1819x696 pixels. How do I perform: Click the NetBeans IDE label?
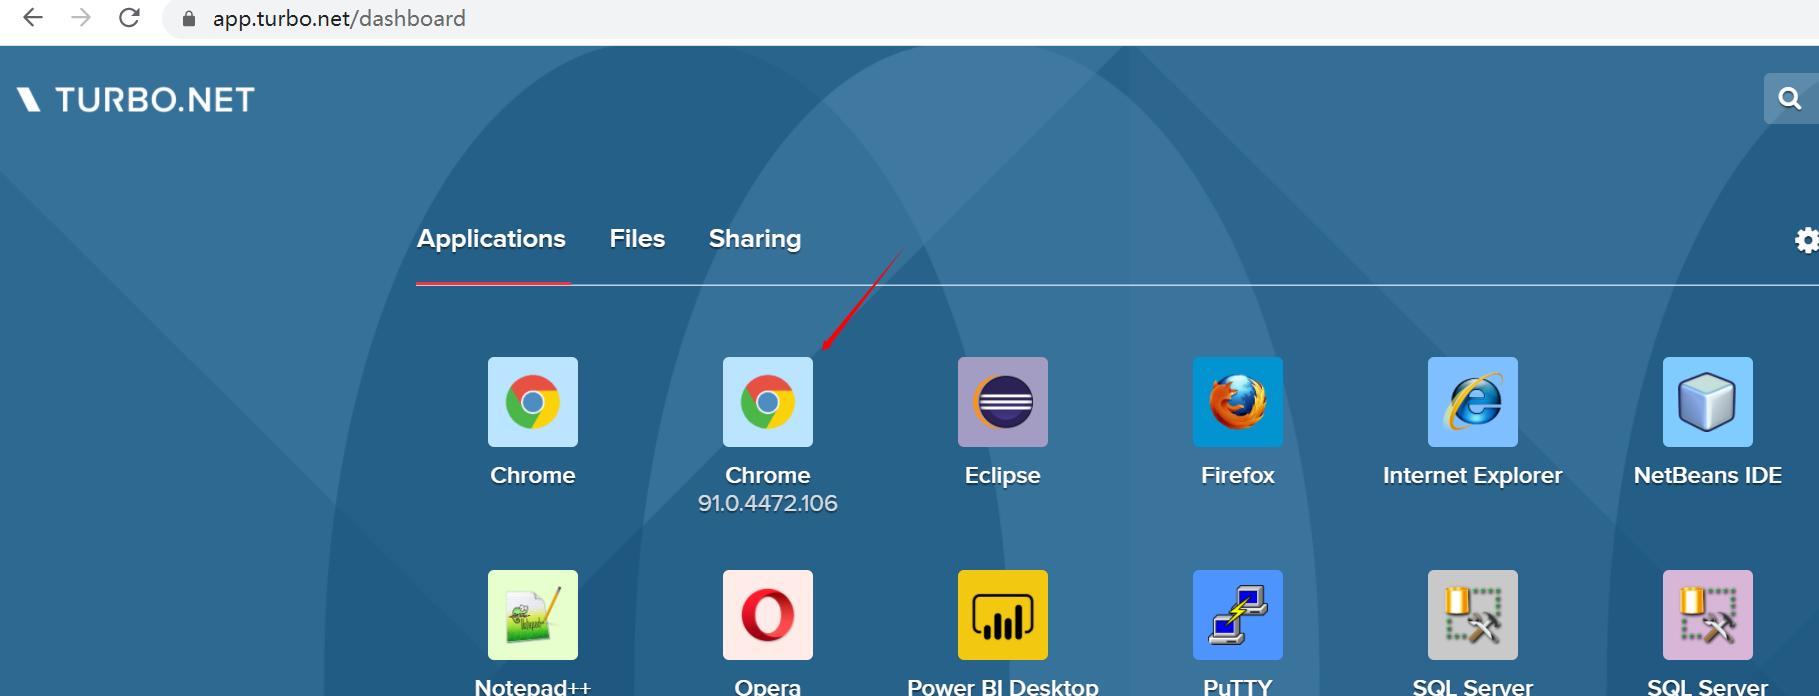(x=1708, y=475)
